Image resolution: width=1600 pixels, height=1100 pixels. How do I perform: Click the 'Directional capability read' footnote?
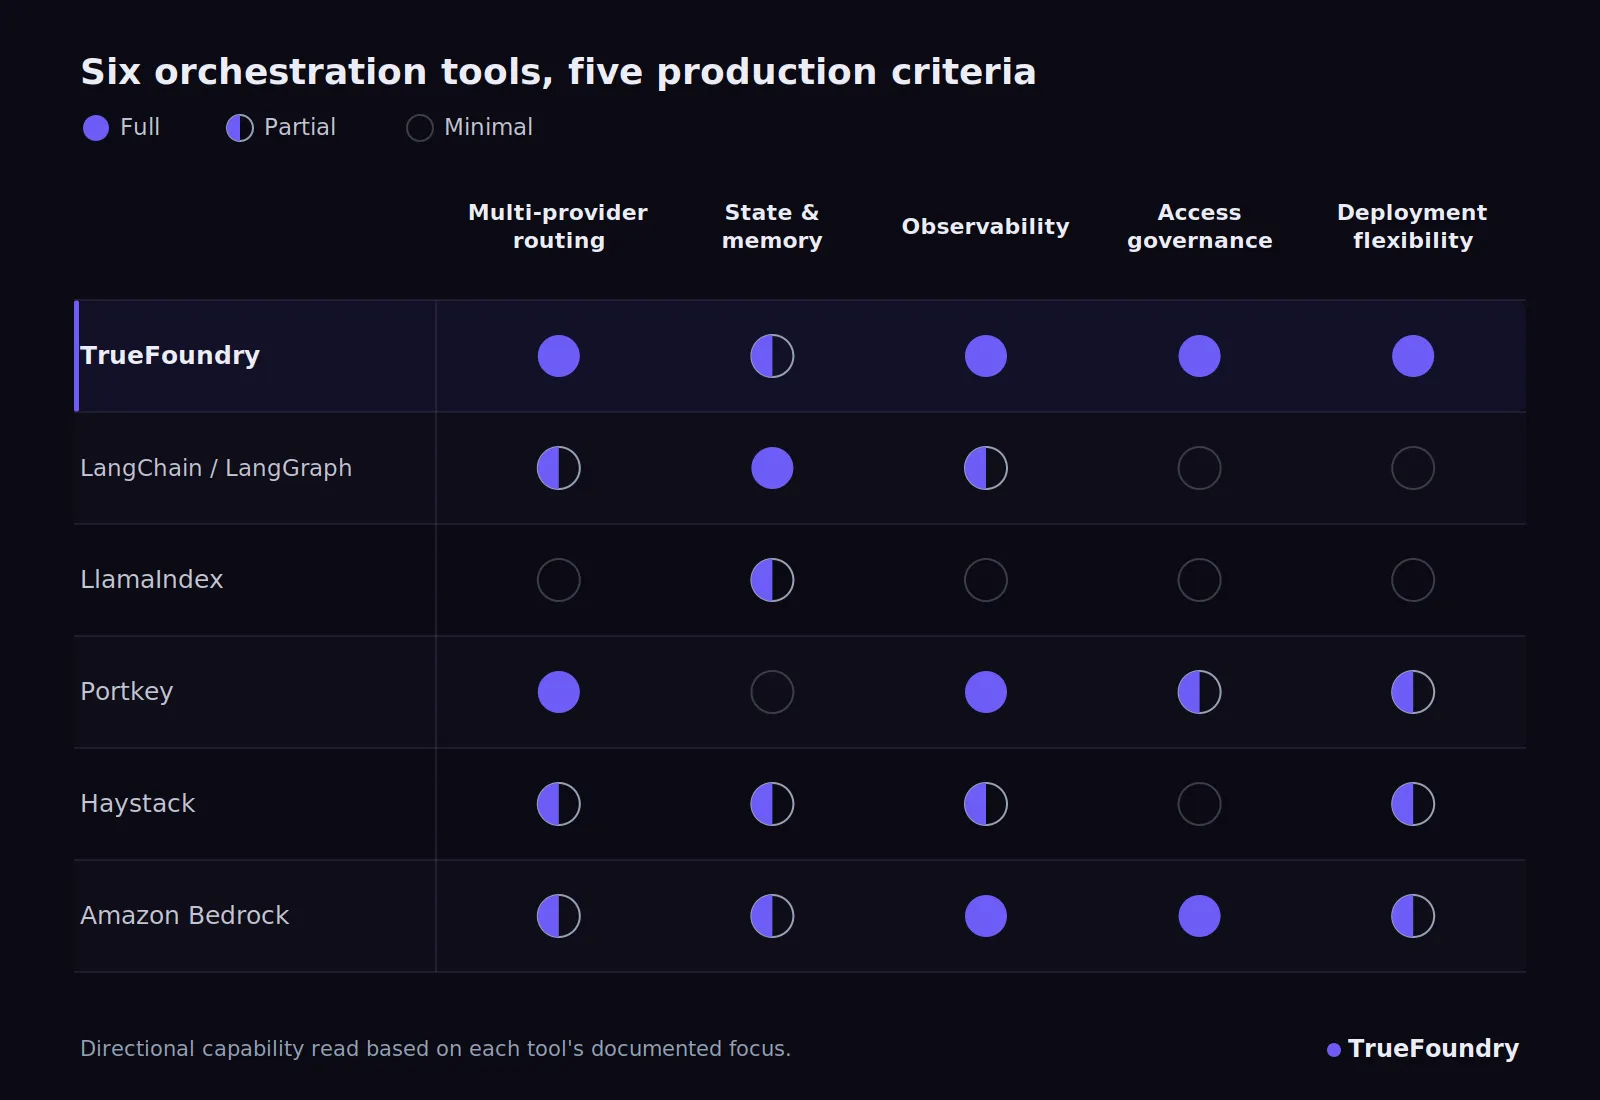(435, 1049)
